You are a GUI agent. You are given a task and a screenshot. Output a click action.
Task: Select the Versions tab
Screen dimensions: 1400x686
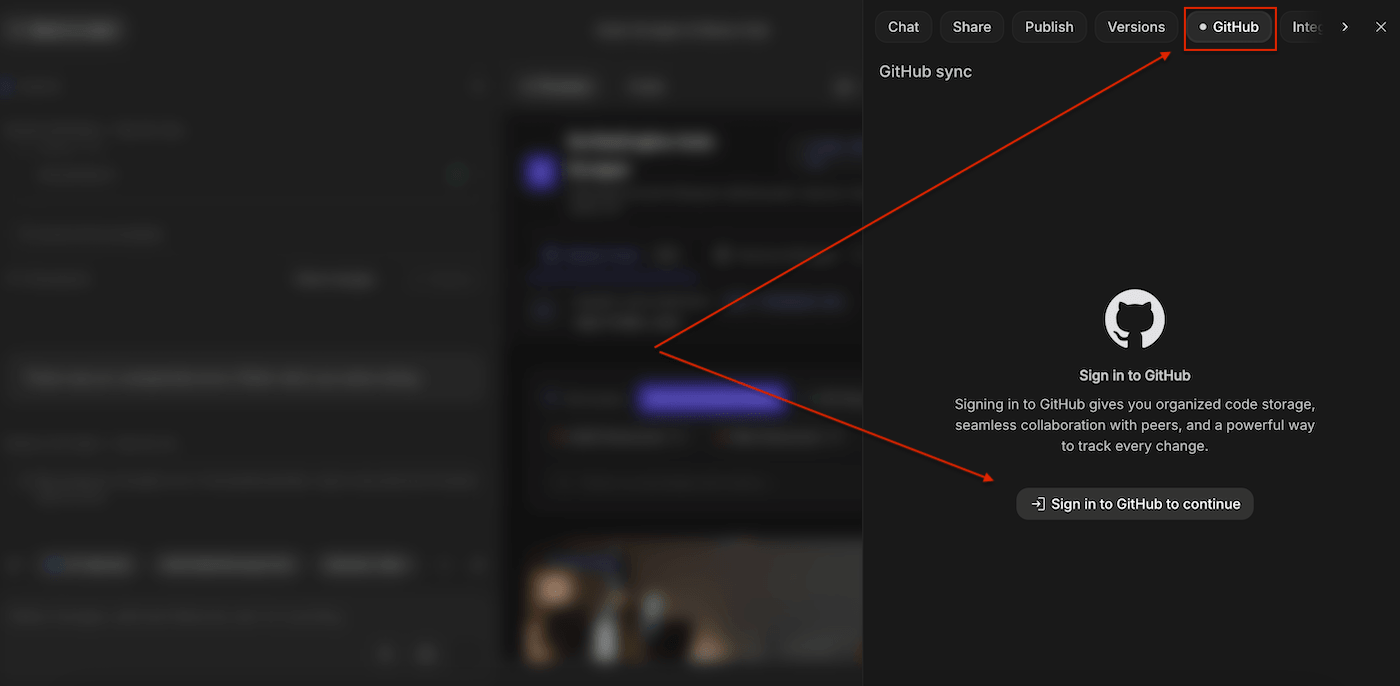click(x=1136, y=27)
